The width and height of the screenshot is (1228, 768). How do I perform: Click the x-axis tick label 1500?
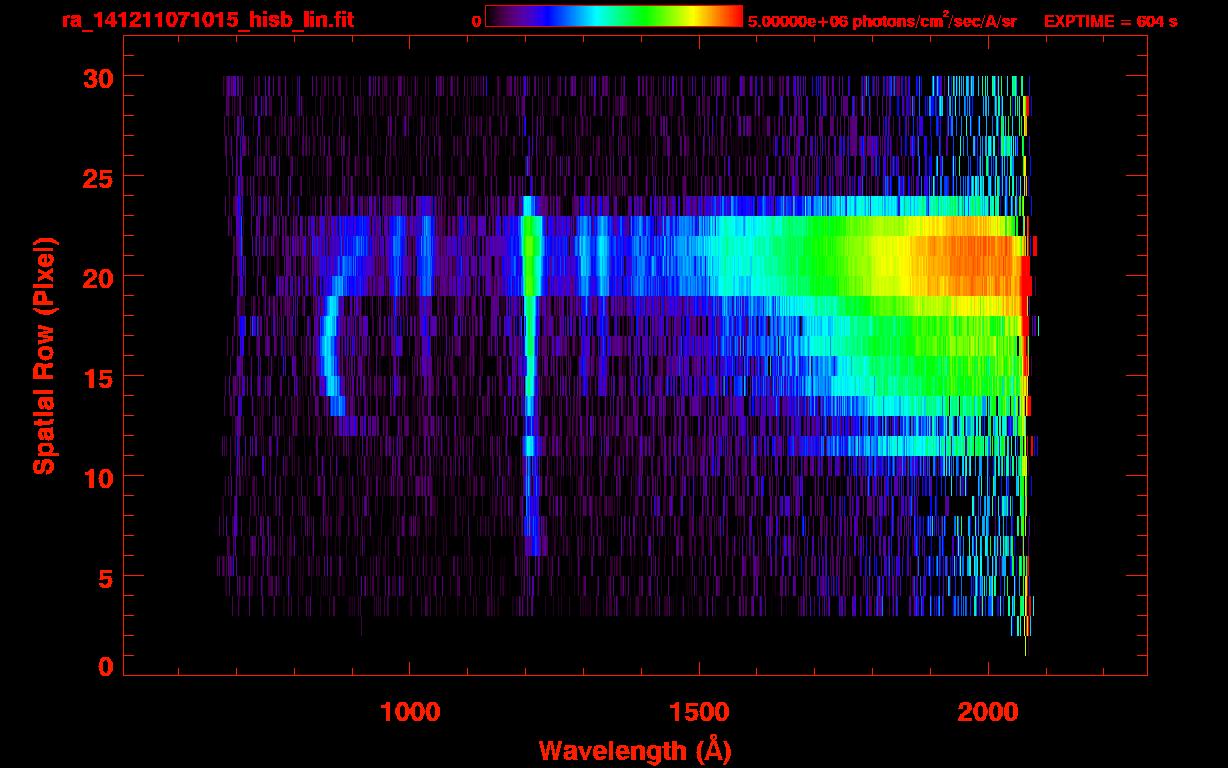[x=699, y=712]
